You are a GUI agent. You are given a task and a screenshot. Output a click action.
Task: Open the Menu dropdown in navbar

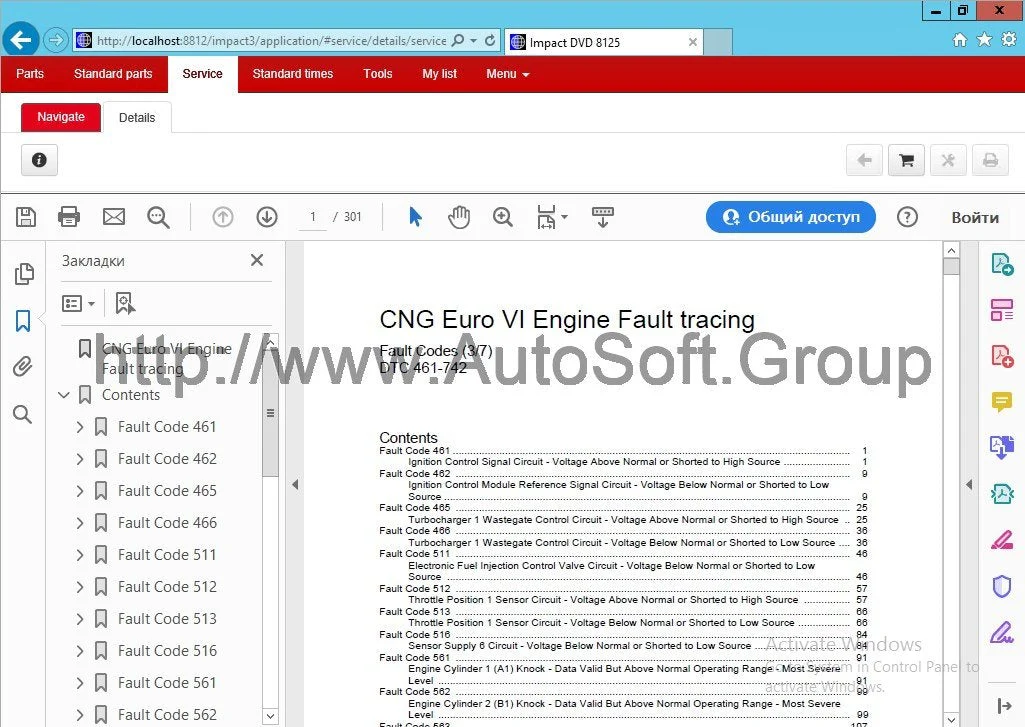(507, 74)
